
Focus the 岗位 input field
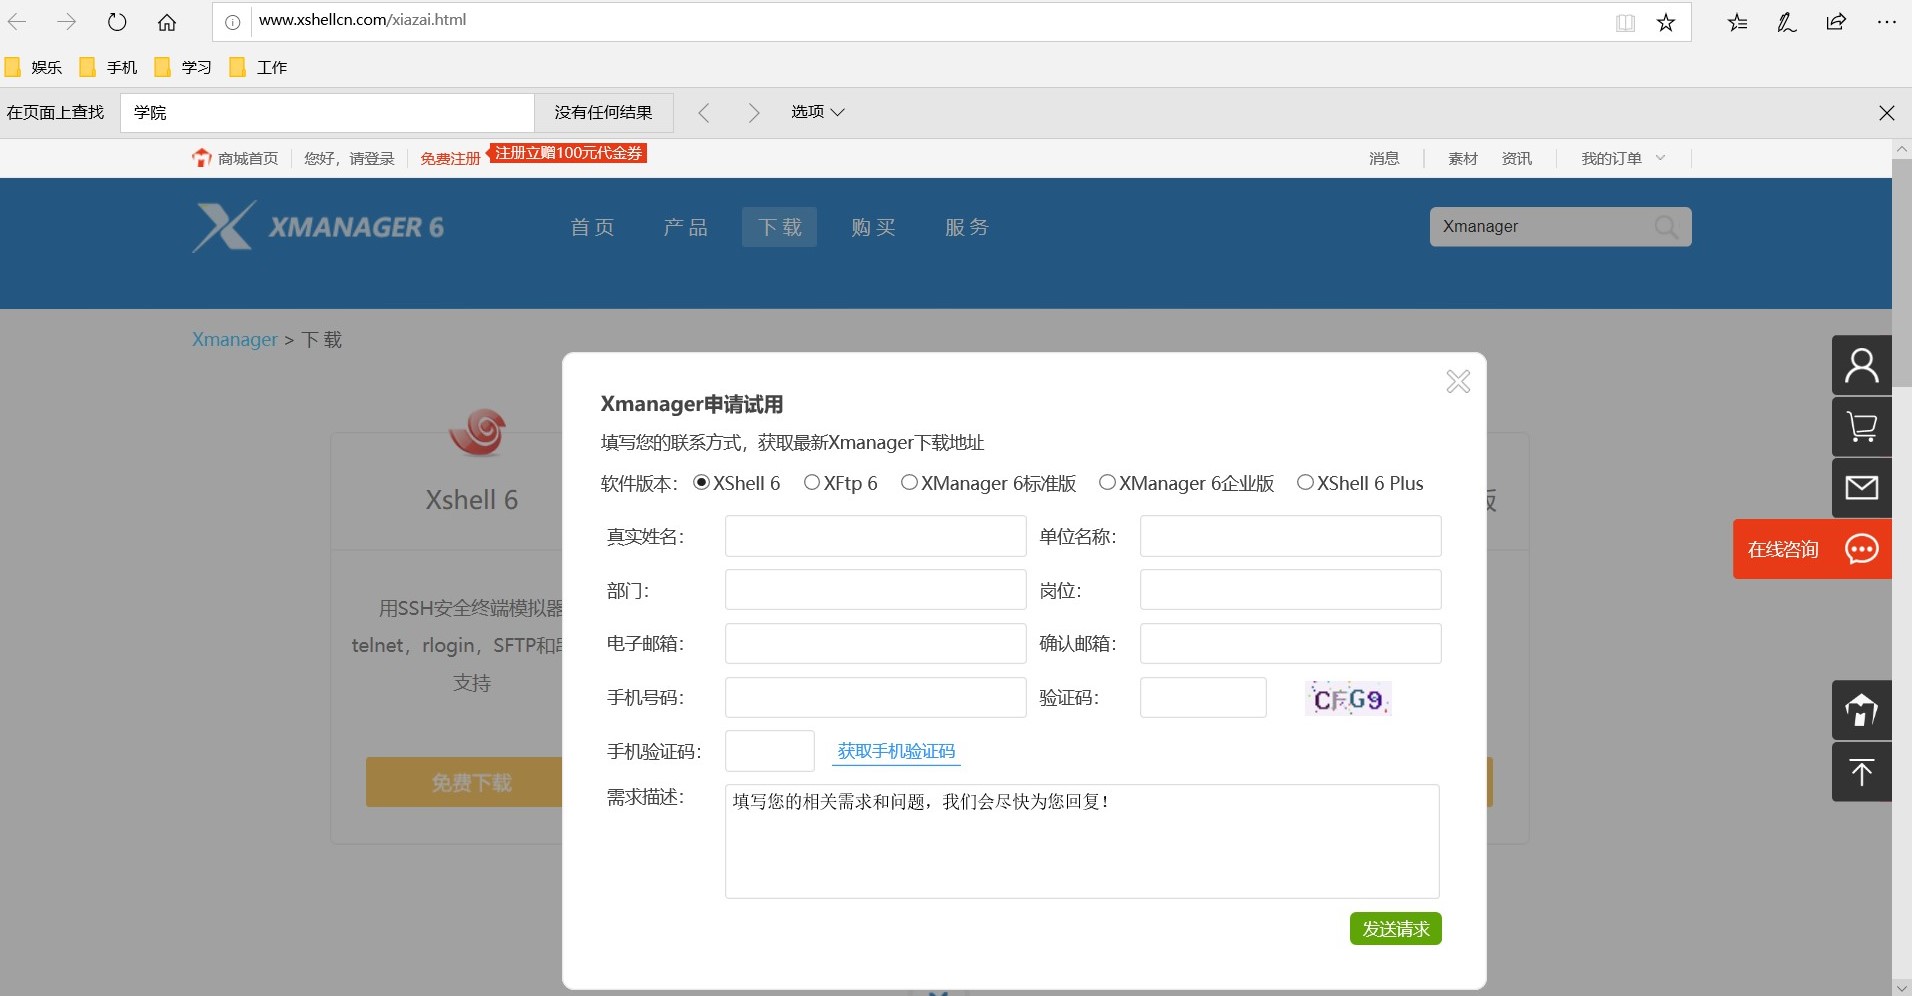point(1291,590)
